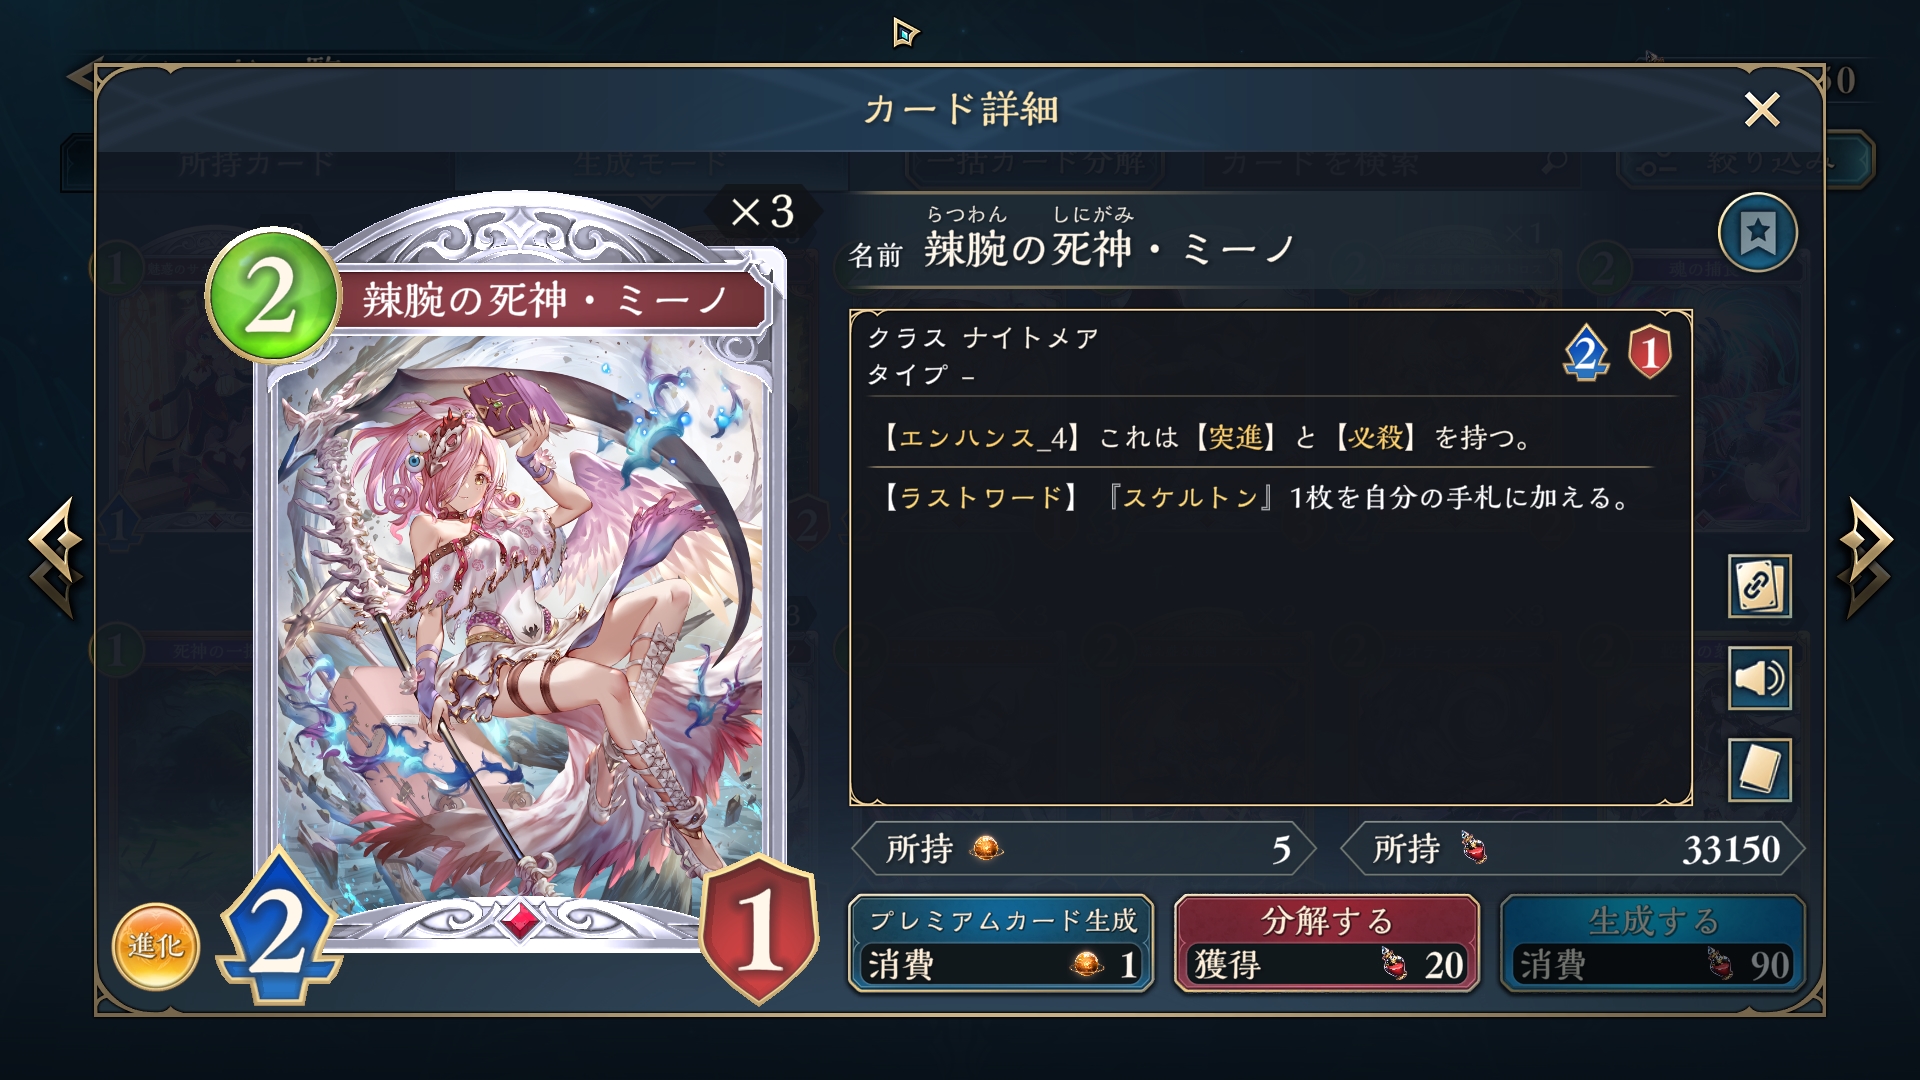
Task: Go to next card with right arrow
Action: (1866, 557)
